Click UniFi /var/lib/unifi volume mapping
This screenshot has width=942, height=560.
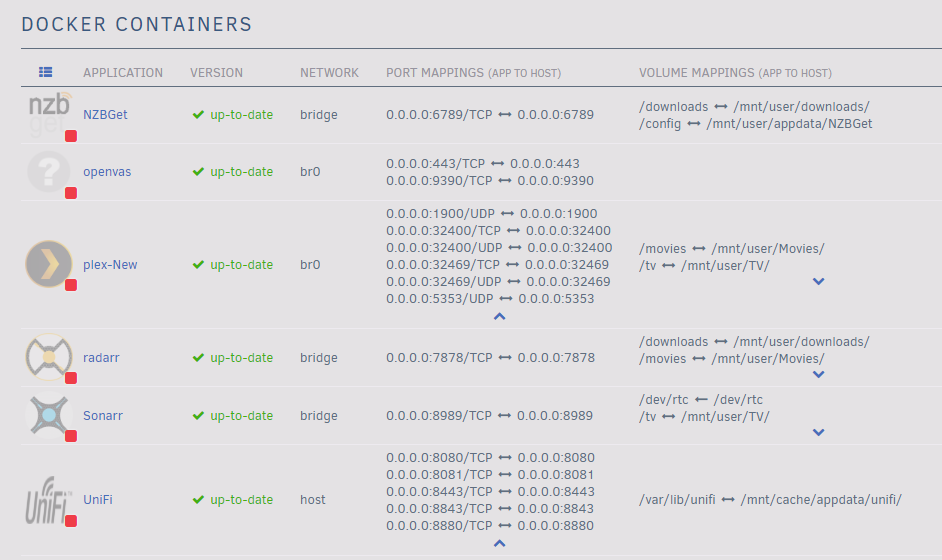pos(770,499)
